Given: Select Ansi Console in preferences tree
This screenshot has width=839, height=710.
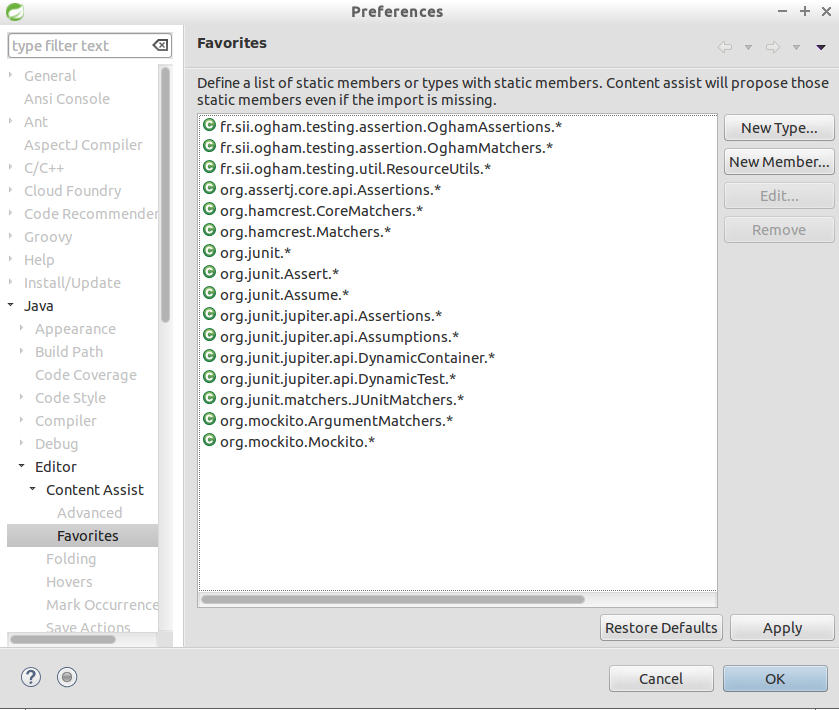Looking at the screenshot, I should 67,99.
